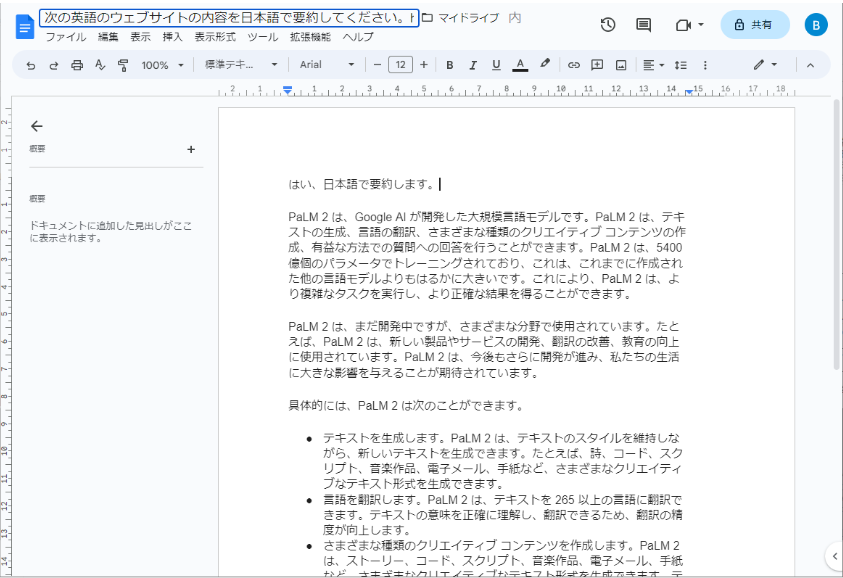Click the insert image icon

[x=621, y=65]
